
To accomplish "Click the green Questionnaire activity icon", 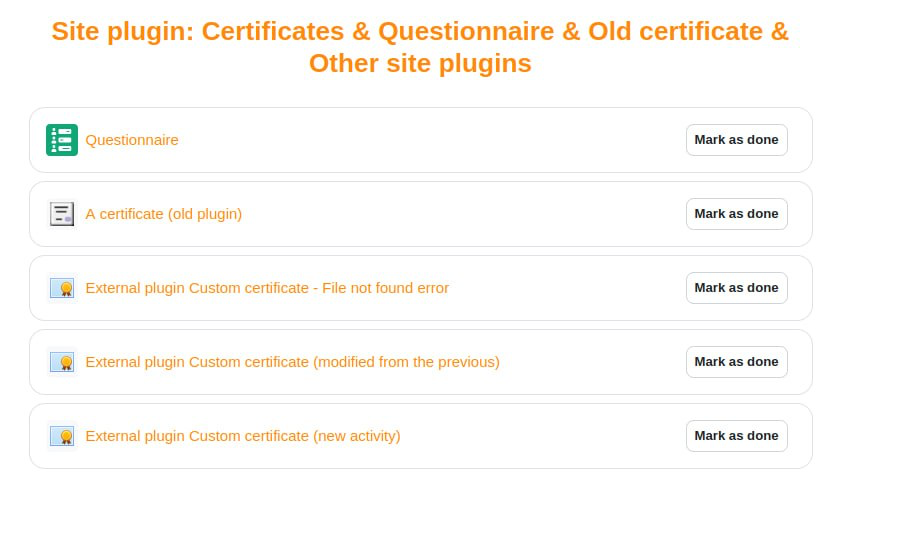I will coord(62,140).
